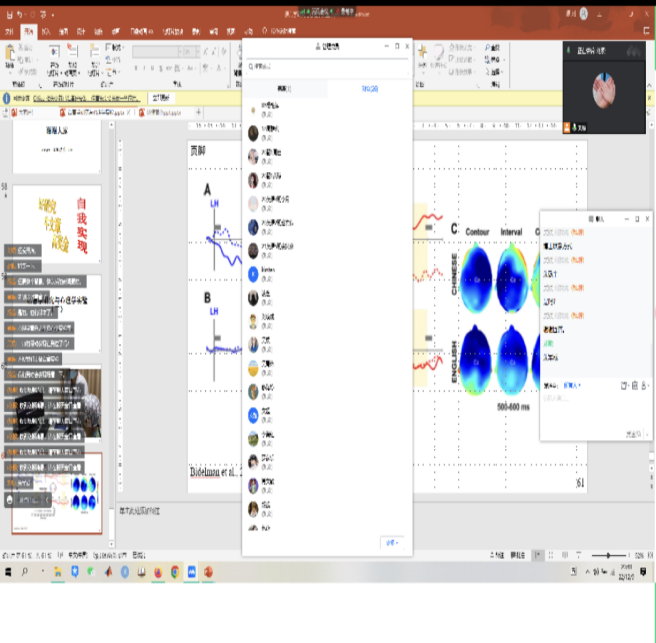Viewport: 656px width, 643px height.
Task: Adjust the zoom slider in the status bar
Action: click(608, 555)
